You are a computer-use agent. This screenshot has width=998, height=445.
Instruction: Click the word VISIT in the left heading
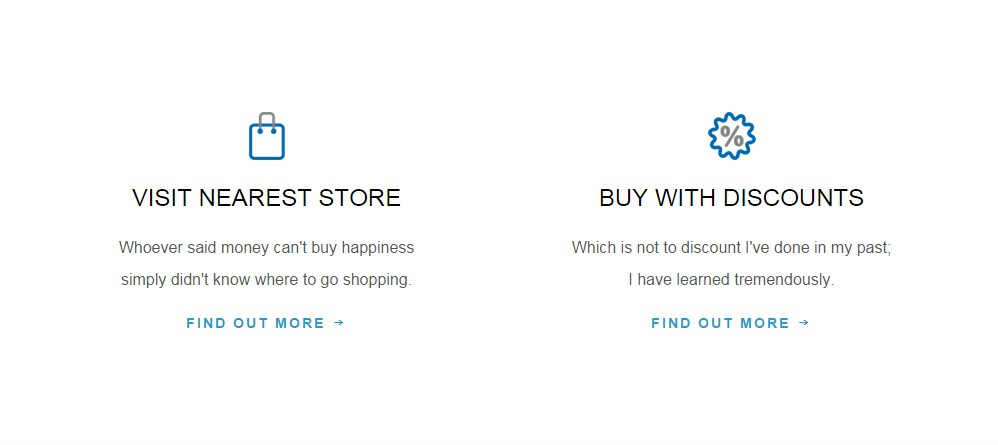(x=161, y=197)
